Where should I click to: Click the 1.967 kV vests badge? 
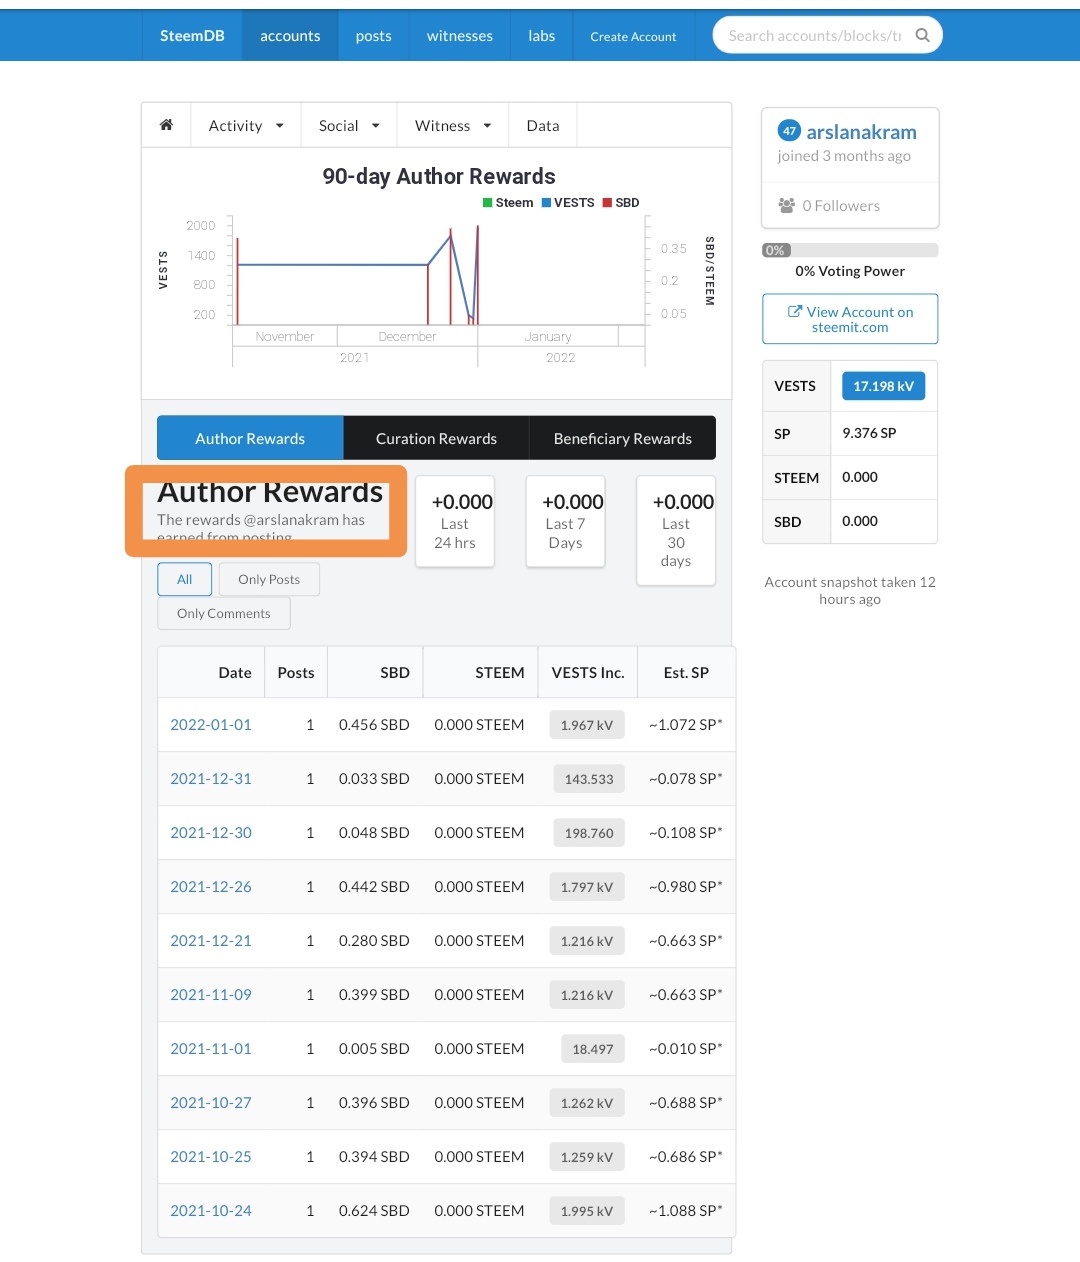[x=587, y=725]
